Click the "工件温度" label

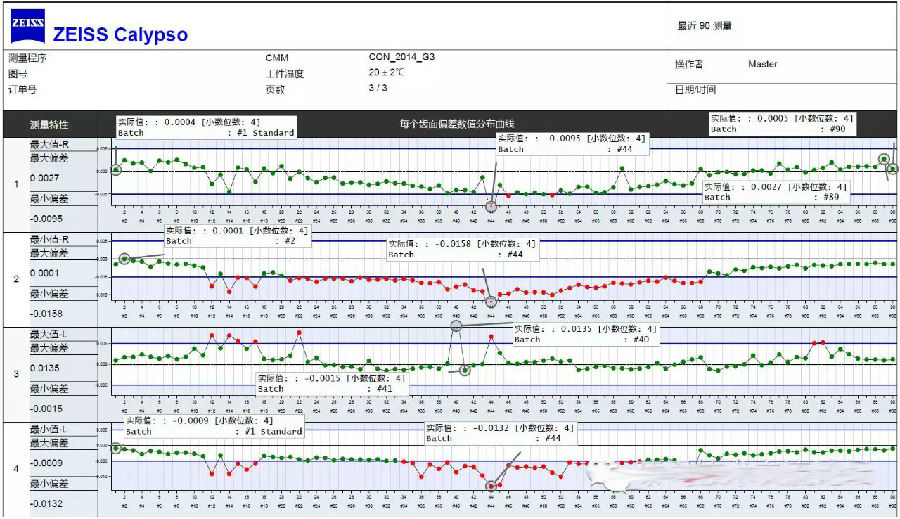[285, 74]
